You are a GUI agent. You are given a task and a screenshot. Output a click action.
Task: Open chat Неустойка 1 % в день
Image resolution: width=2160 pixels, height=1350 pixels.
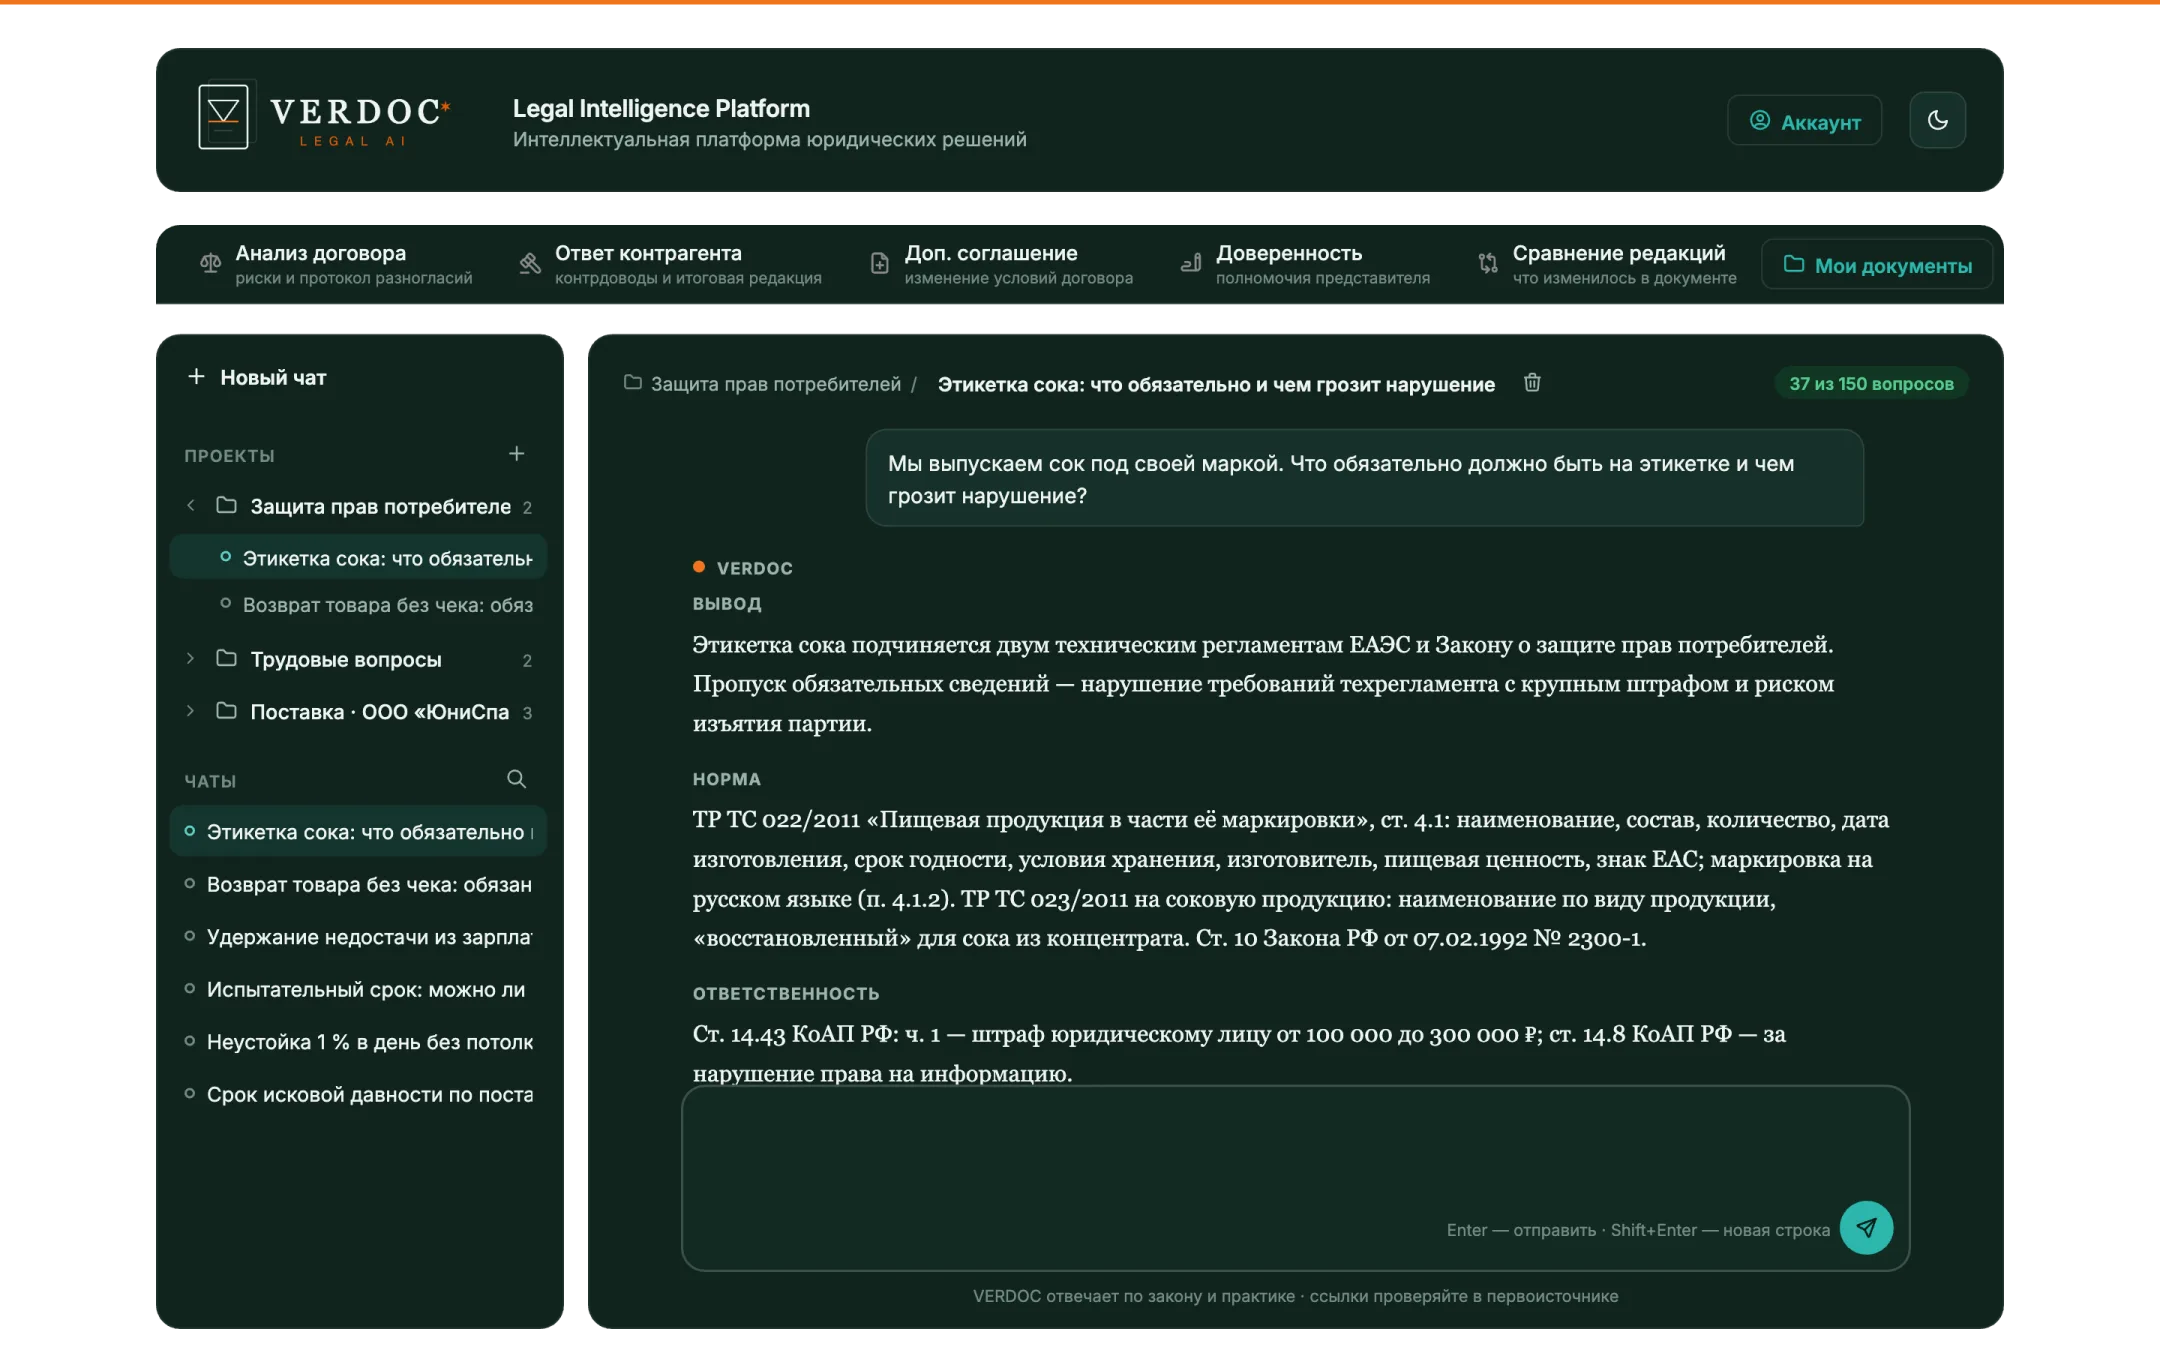point(360,1041)
